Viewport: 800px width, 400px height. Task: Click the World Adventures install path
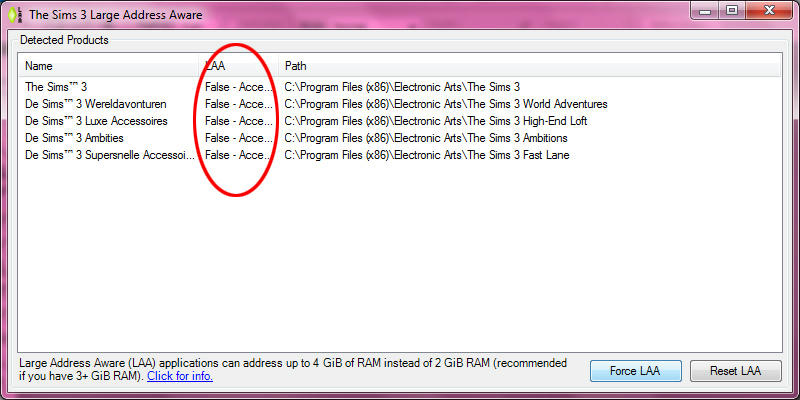(x=446, y=104)
